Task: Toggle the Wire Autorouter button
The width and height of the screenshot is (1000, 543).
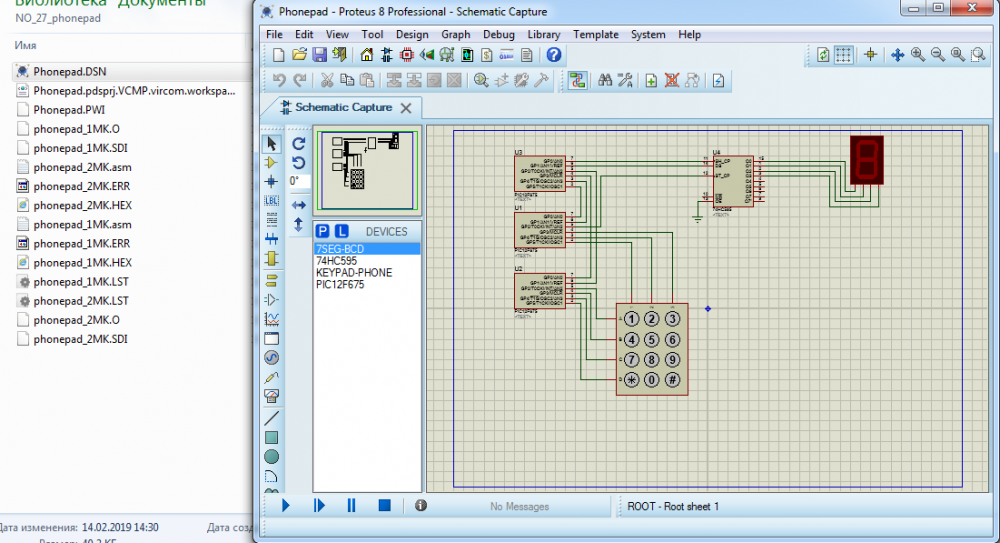Action: click(578, 80)
